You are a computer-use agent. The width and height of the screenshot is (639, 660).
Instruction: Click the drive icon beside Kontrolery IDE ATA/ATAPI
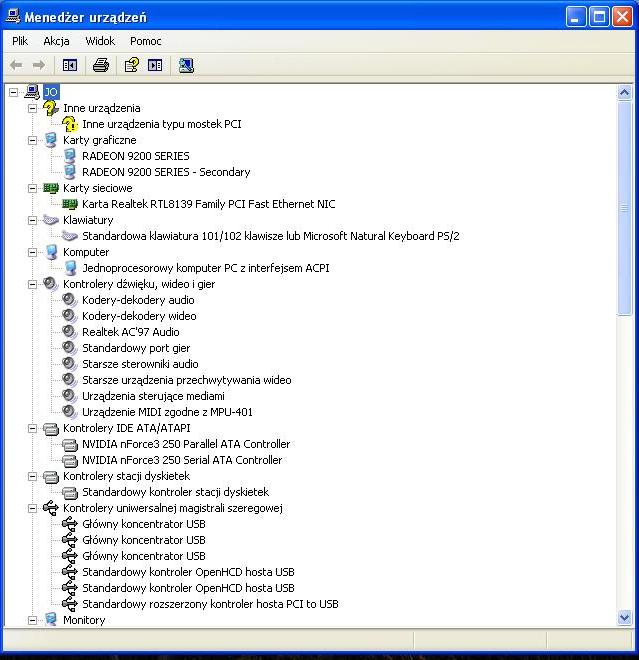(x=51, y=428)
